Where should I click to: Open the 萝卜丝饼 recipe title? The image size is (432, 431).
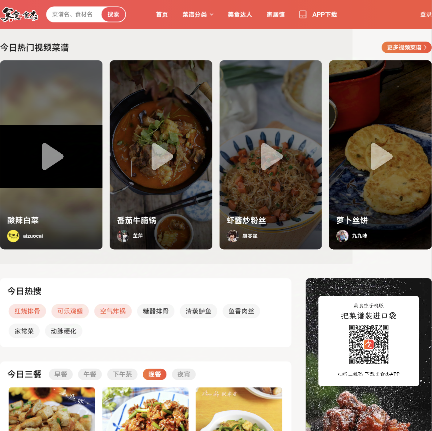(352, 220)
